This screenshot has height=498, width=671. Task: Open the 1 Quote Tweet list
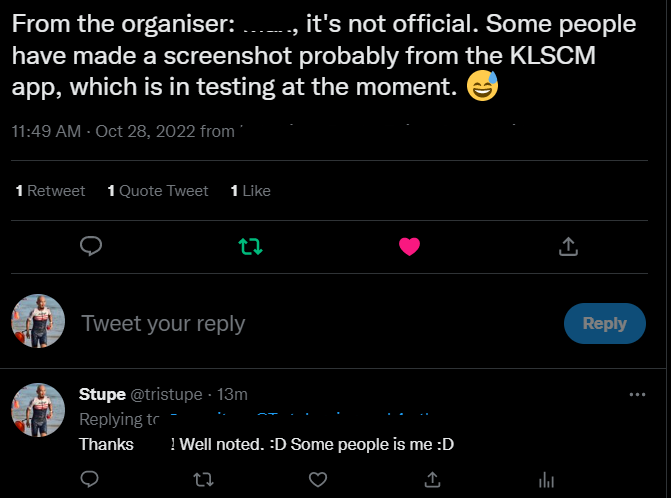[x=158, y=190]
